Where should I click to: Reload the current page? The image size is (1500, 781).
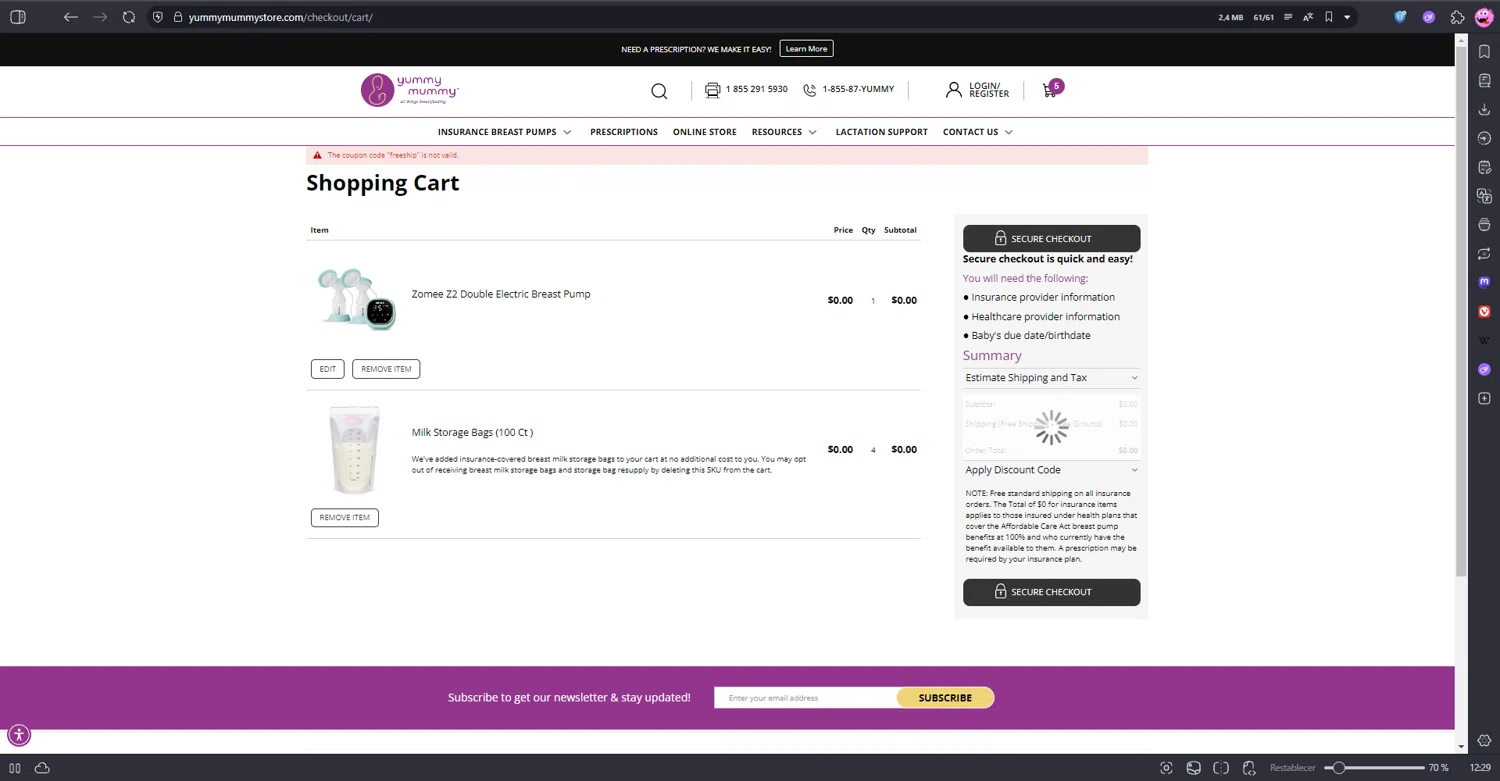pos(129,17)
